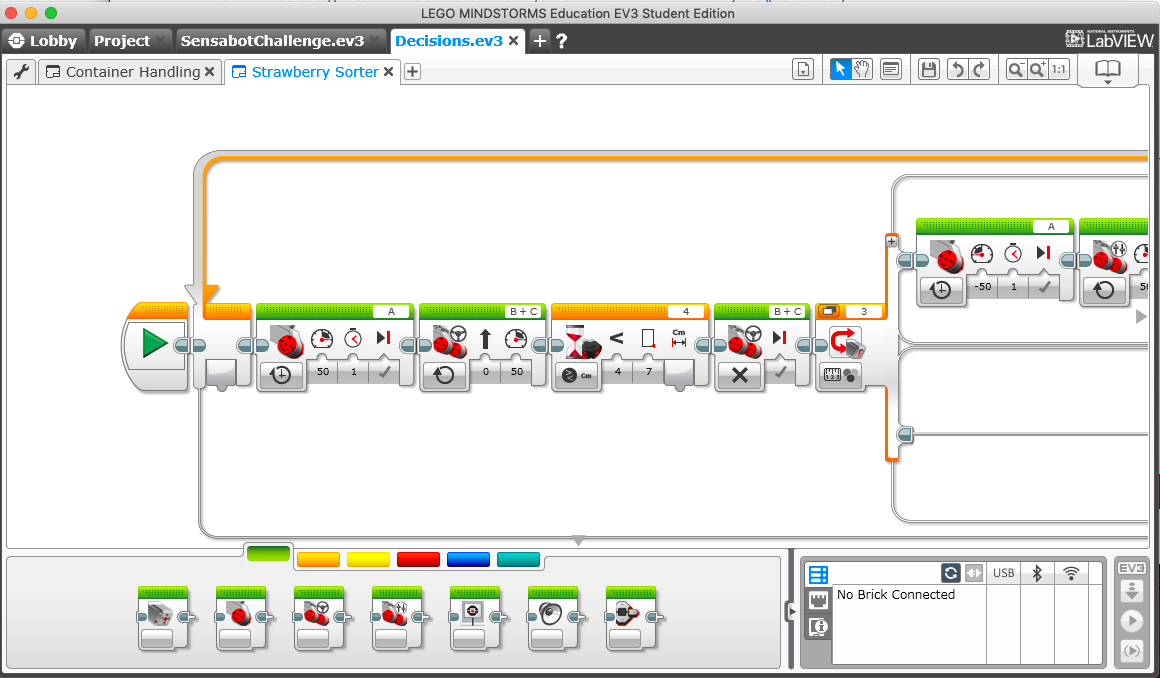Open port selector A on first motor block

click(x=391, y=312)
